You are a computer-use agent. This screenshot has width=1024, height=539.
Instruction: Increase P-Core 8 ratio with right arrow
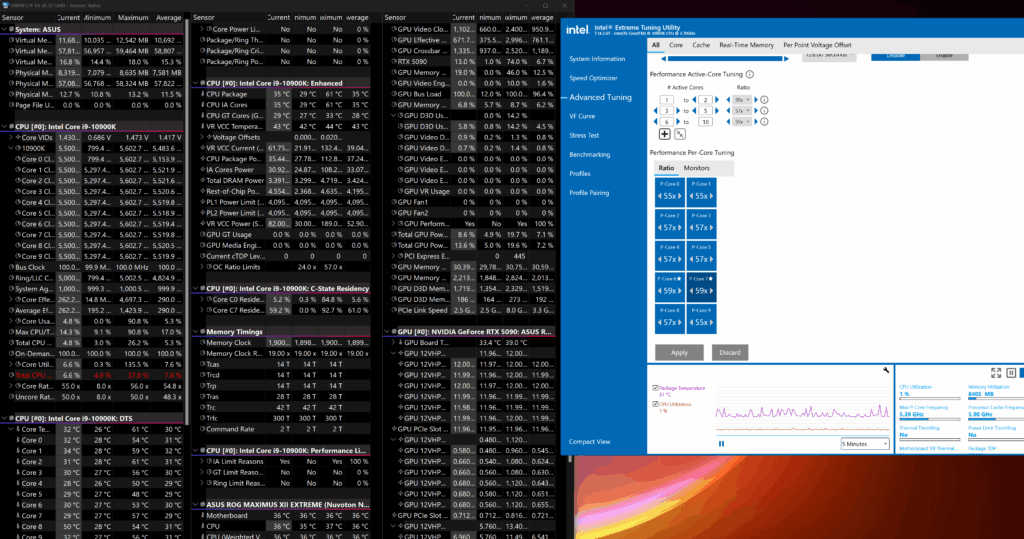680,323
